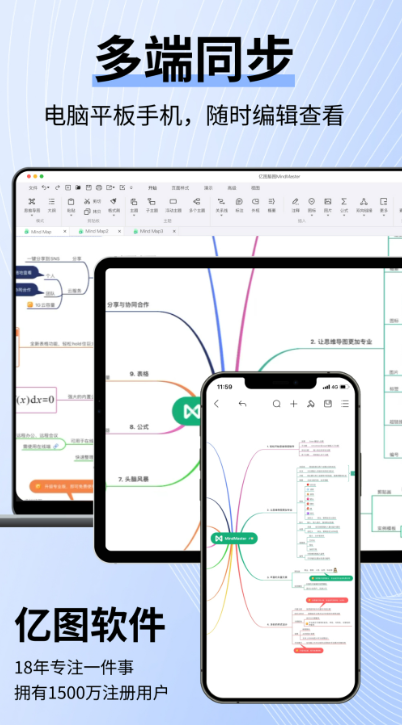
Task: Switch to the 演示 ribbon tab
Action: (208, 188)
